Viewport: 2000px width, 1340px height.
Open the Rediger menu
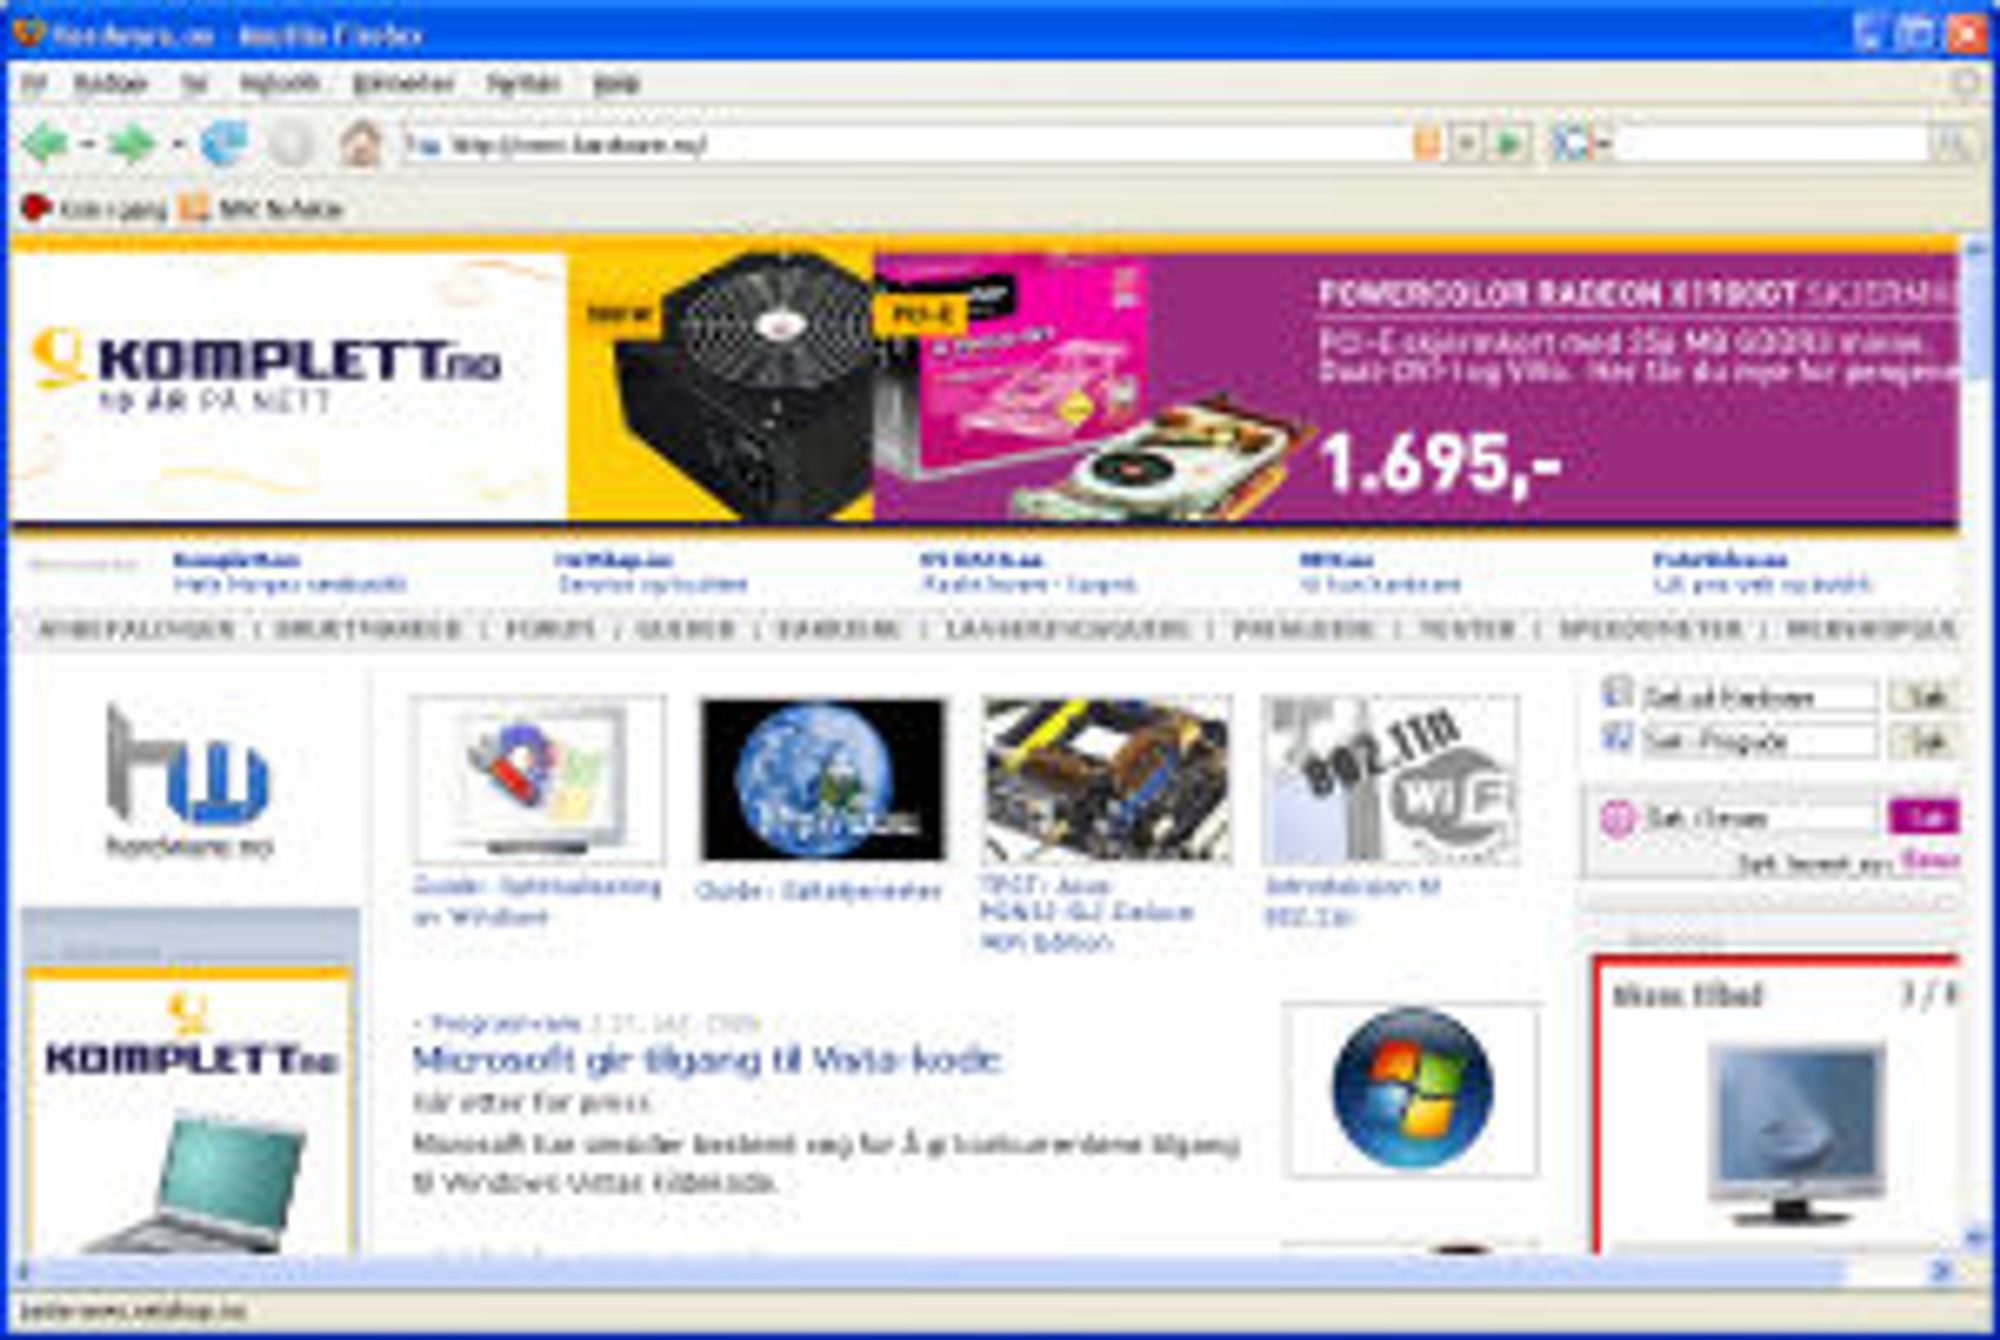[110, 84]
